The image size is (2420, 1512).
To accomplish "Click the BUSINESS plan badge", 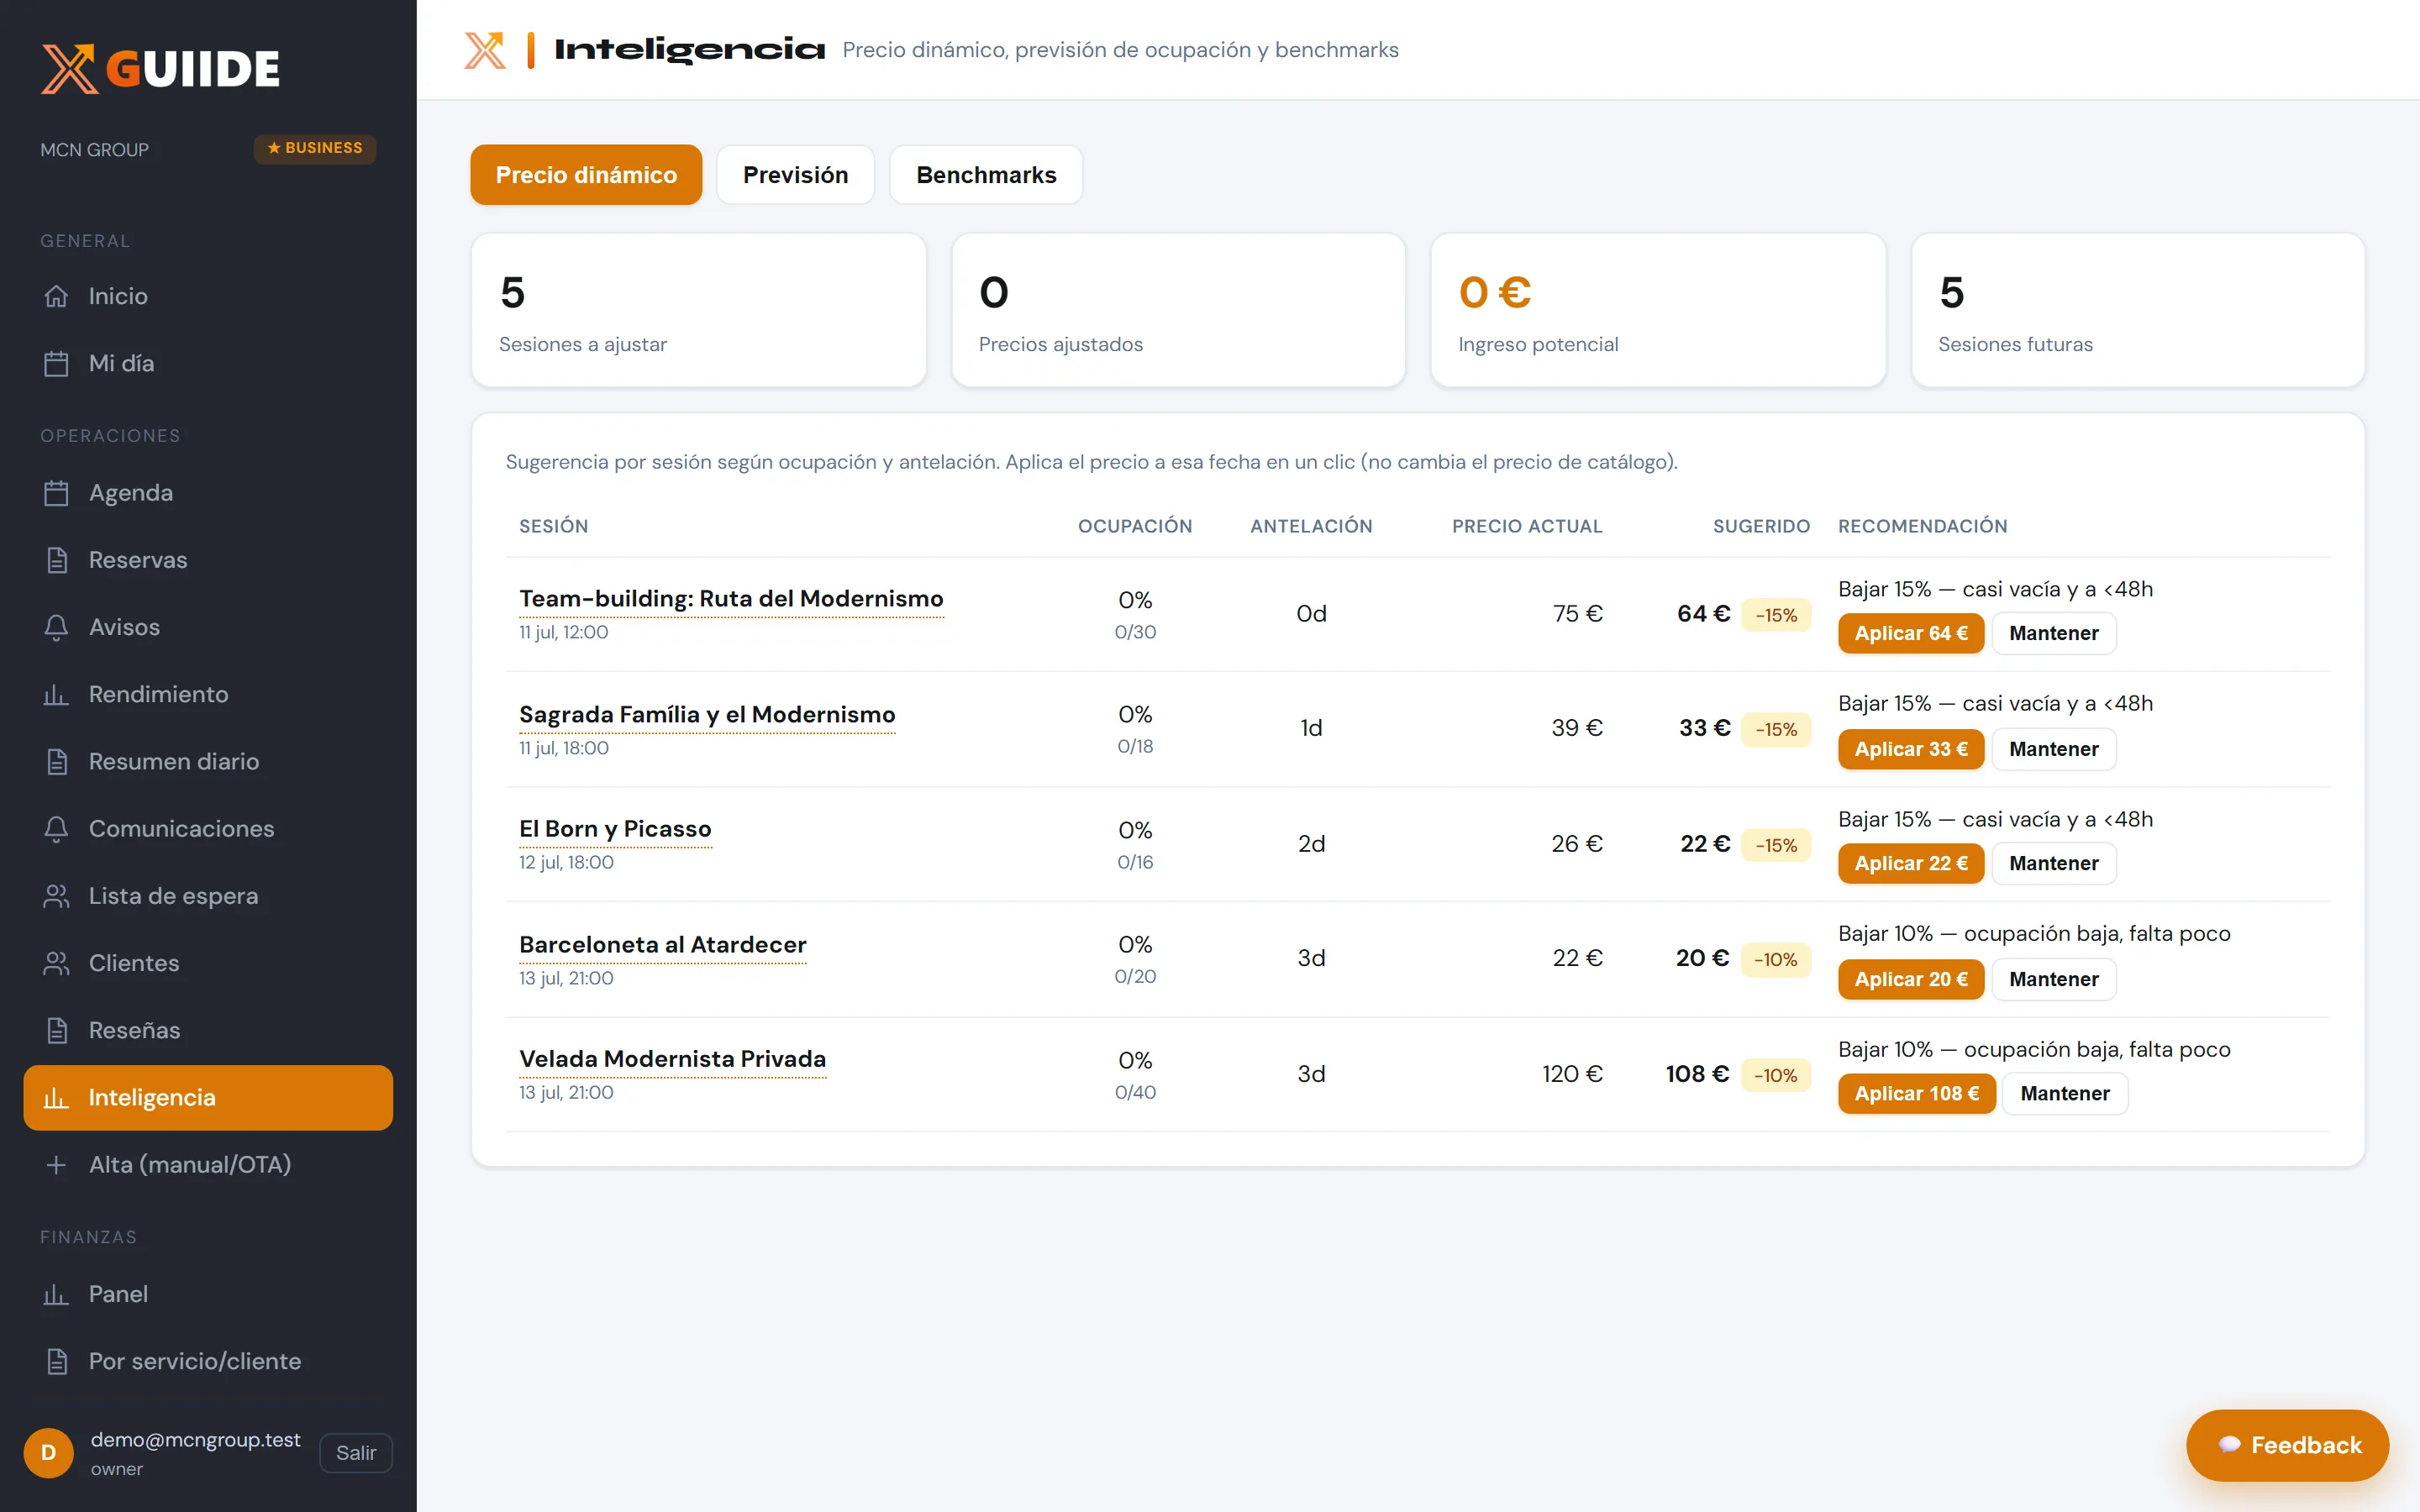I will (x=315, y=148).
